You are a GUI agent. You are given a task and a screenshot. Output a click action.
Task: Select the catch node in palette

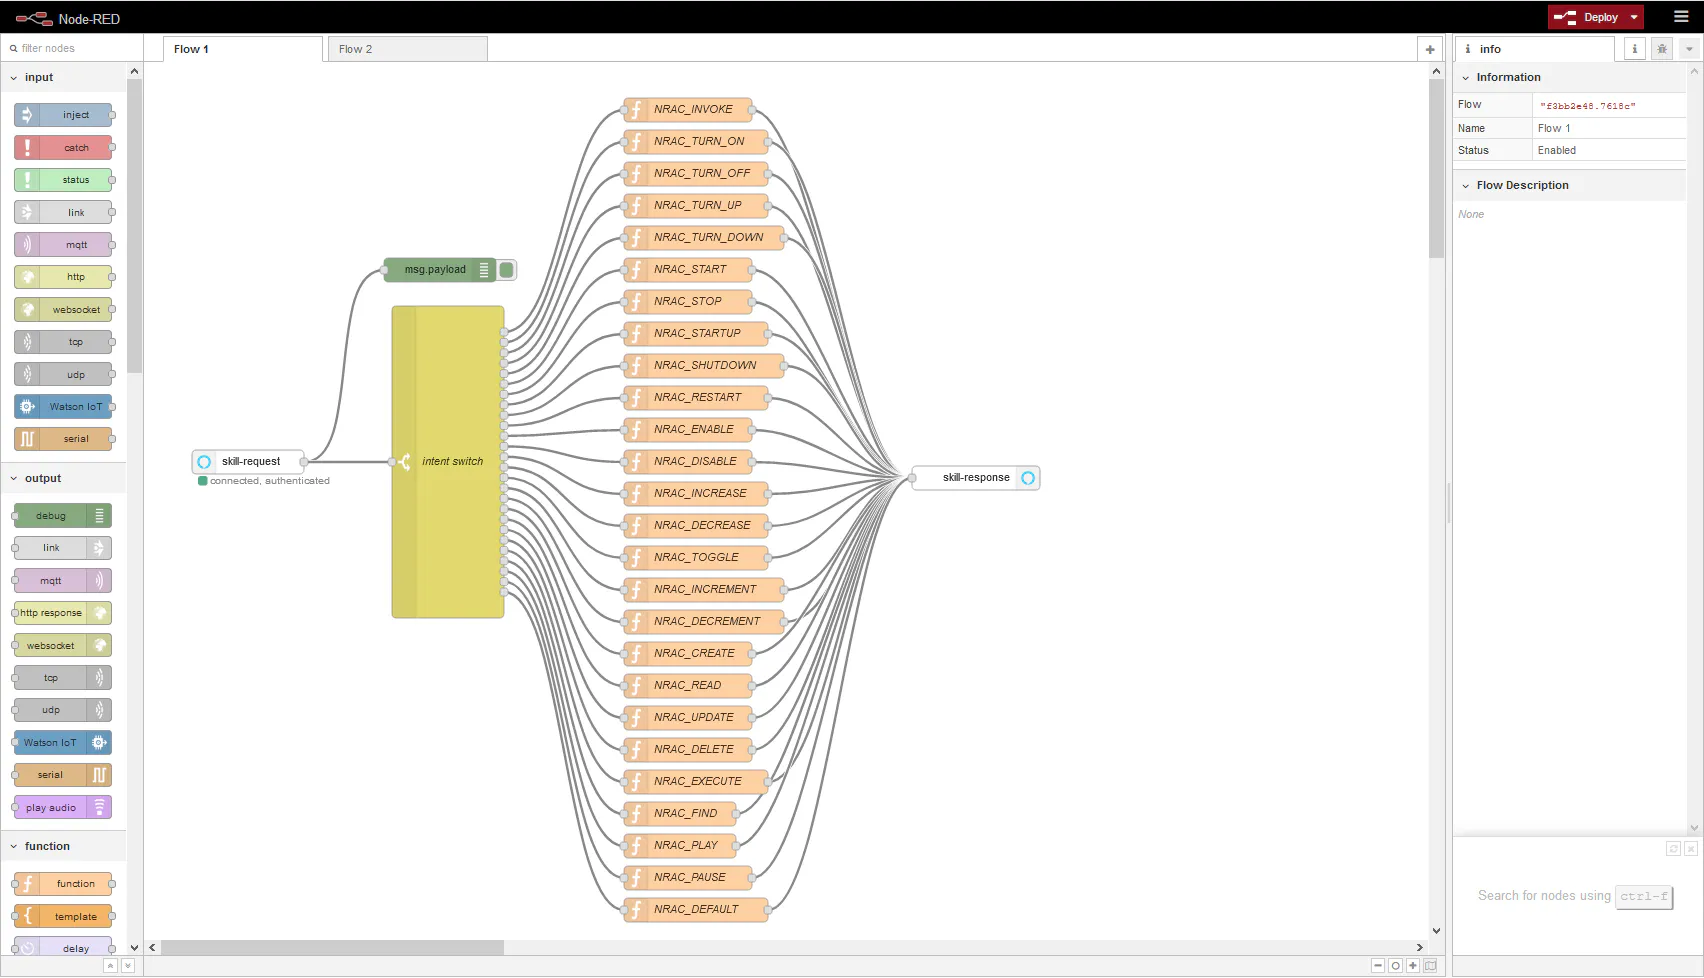click(63, 148)
